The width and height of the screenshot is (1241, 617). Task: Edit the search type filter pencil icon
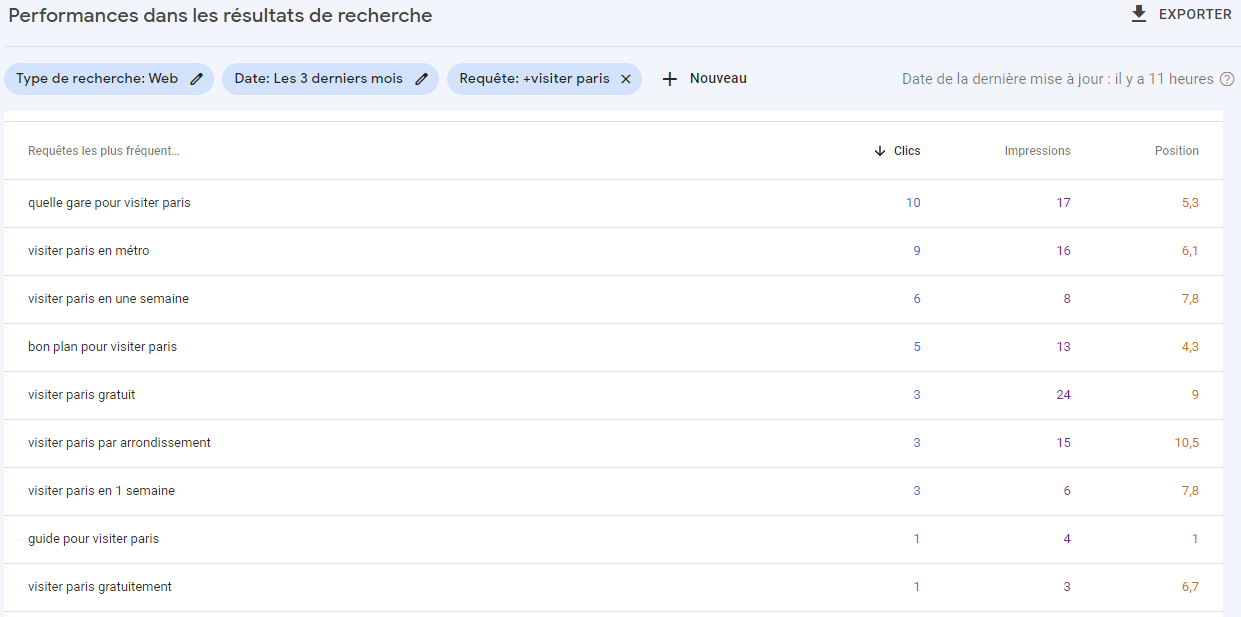pyautogui.click(x=197, y=79)
